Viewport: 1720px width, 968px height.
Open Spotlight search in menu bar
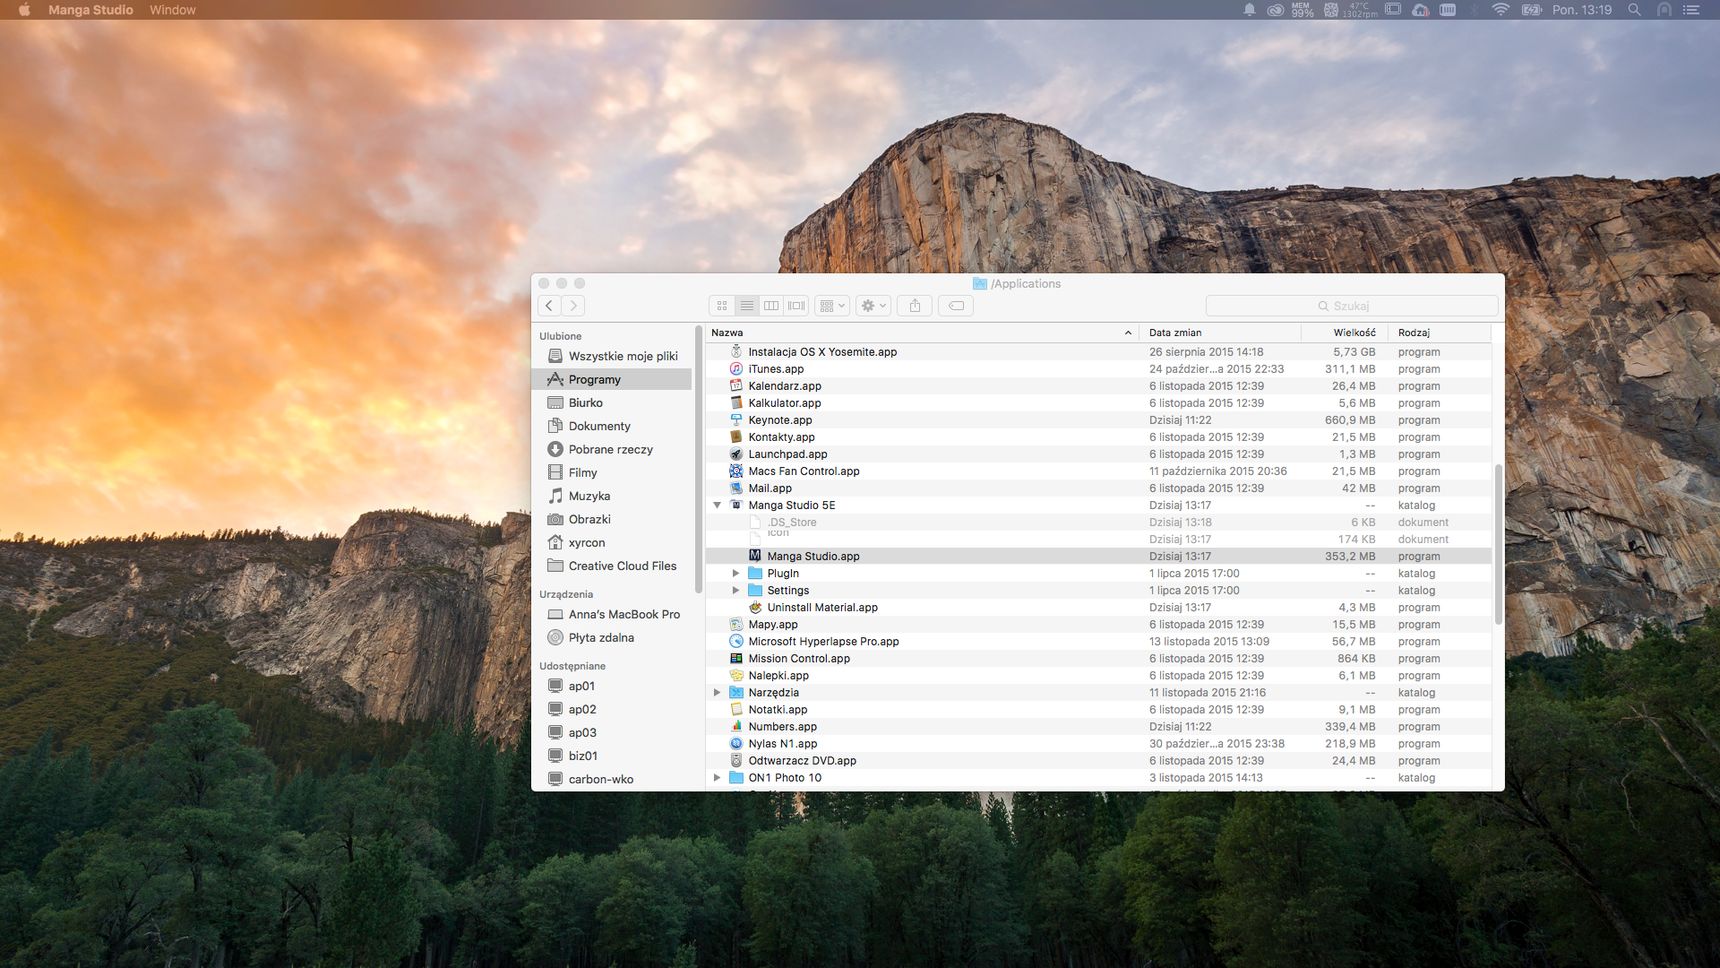coord(1634,10)
